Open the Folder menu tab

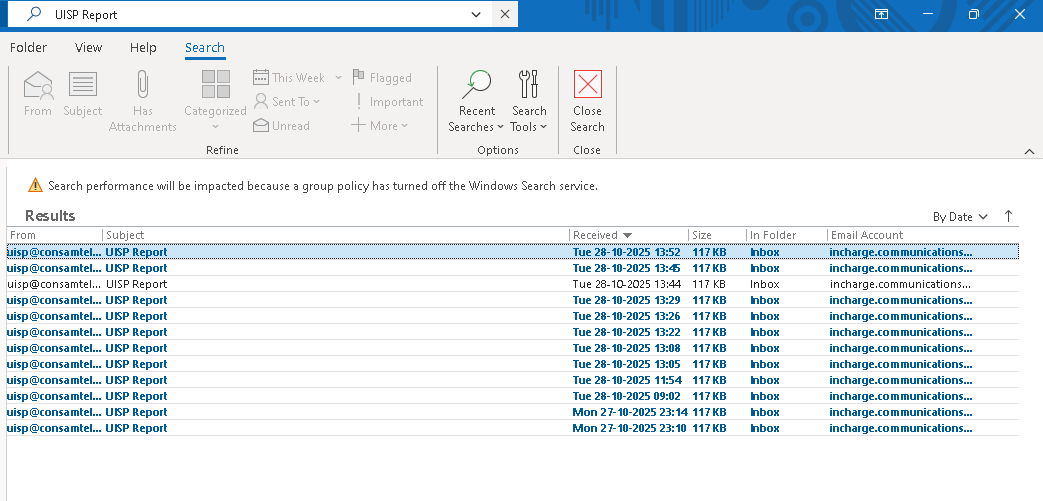[x=28, y=47]
